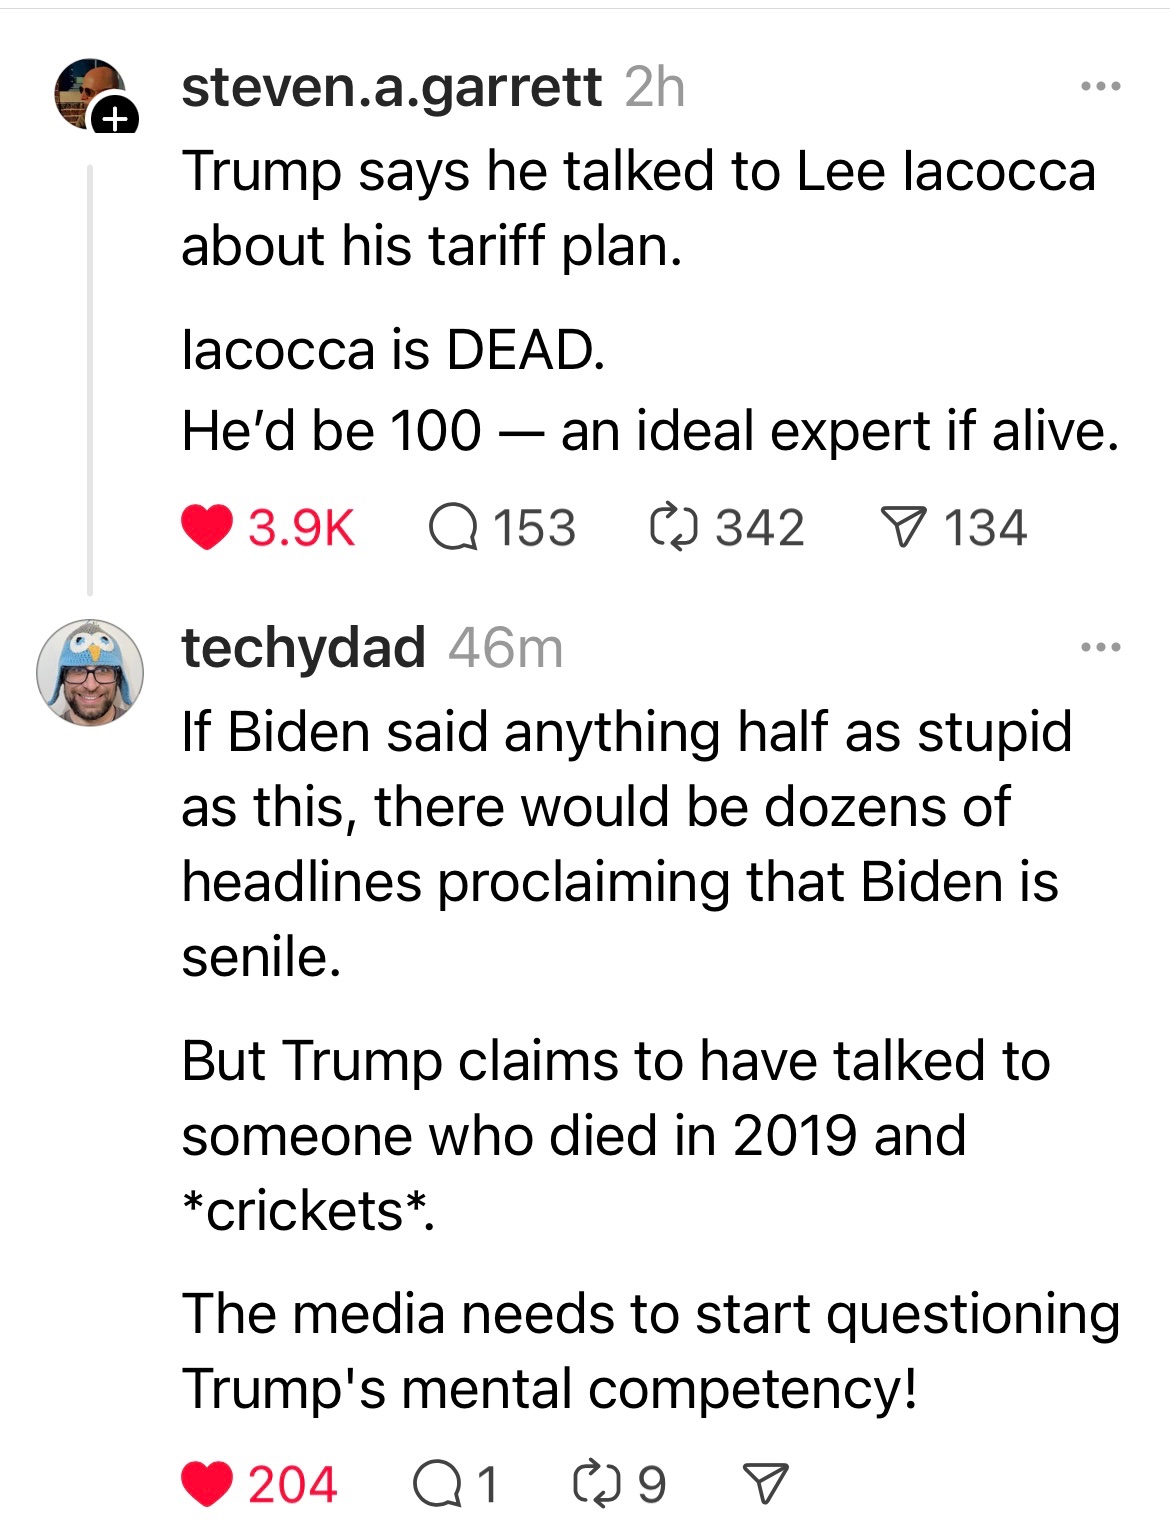Open the steven.a.garrett username link
This screenshot has width=1170, height=1532.
tap(391, 87)
